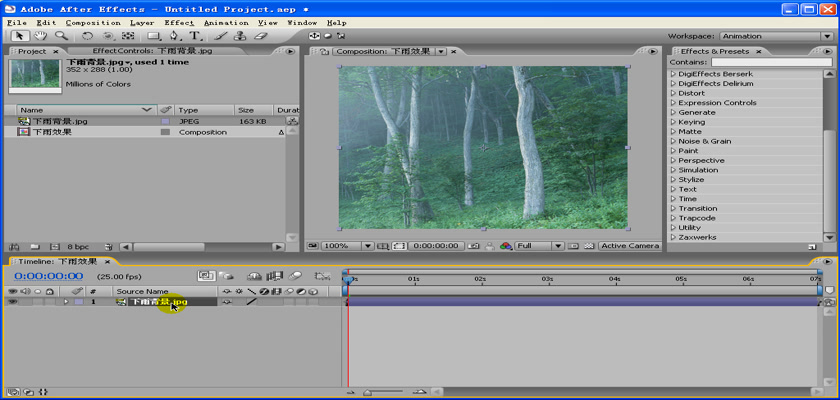
Task: Open the Composition menu
Action: coord(93,22)
